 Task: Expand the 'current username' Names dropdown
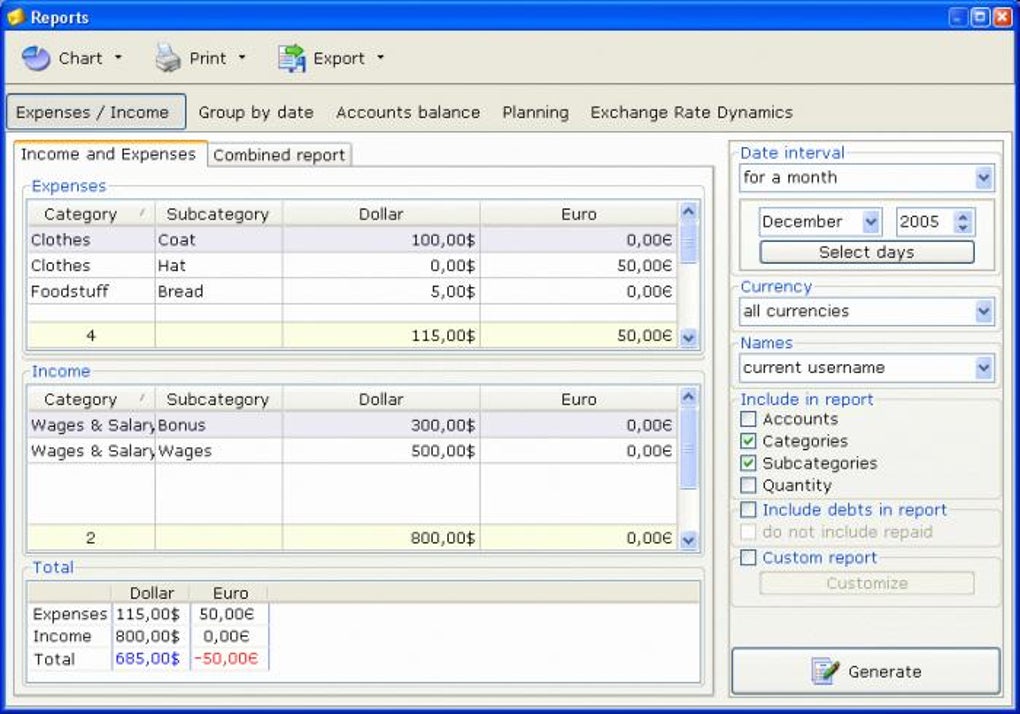click(x=984, y=368)
